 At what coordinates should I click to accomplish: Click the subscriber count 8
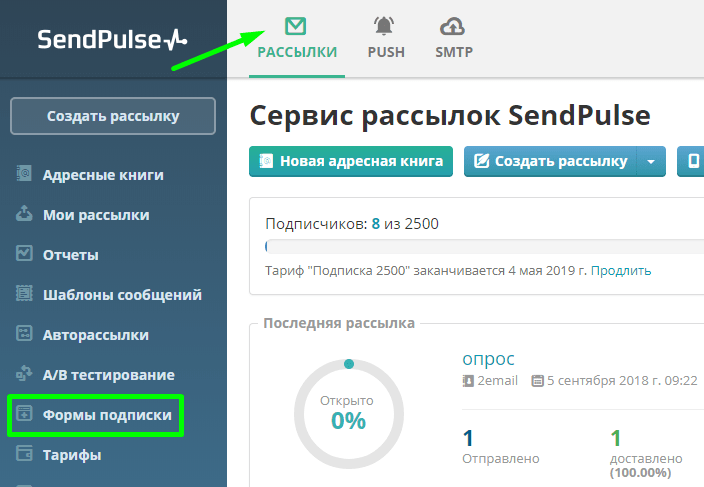point(376,224)
